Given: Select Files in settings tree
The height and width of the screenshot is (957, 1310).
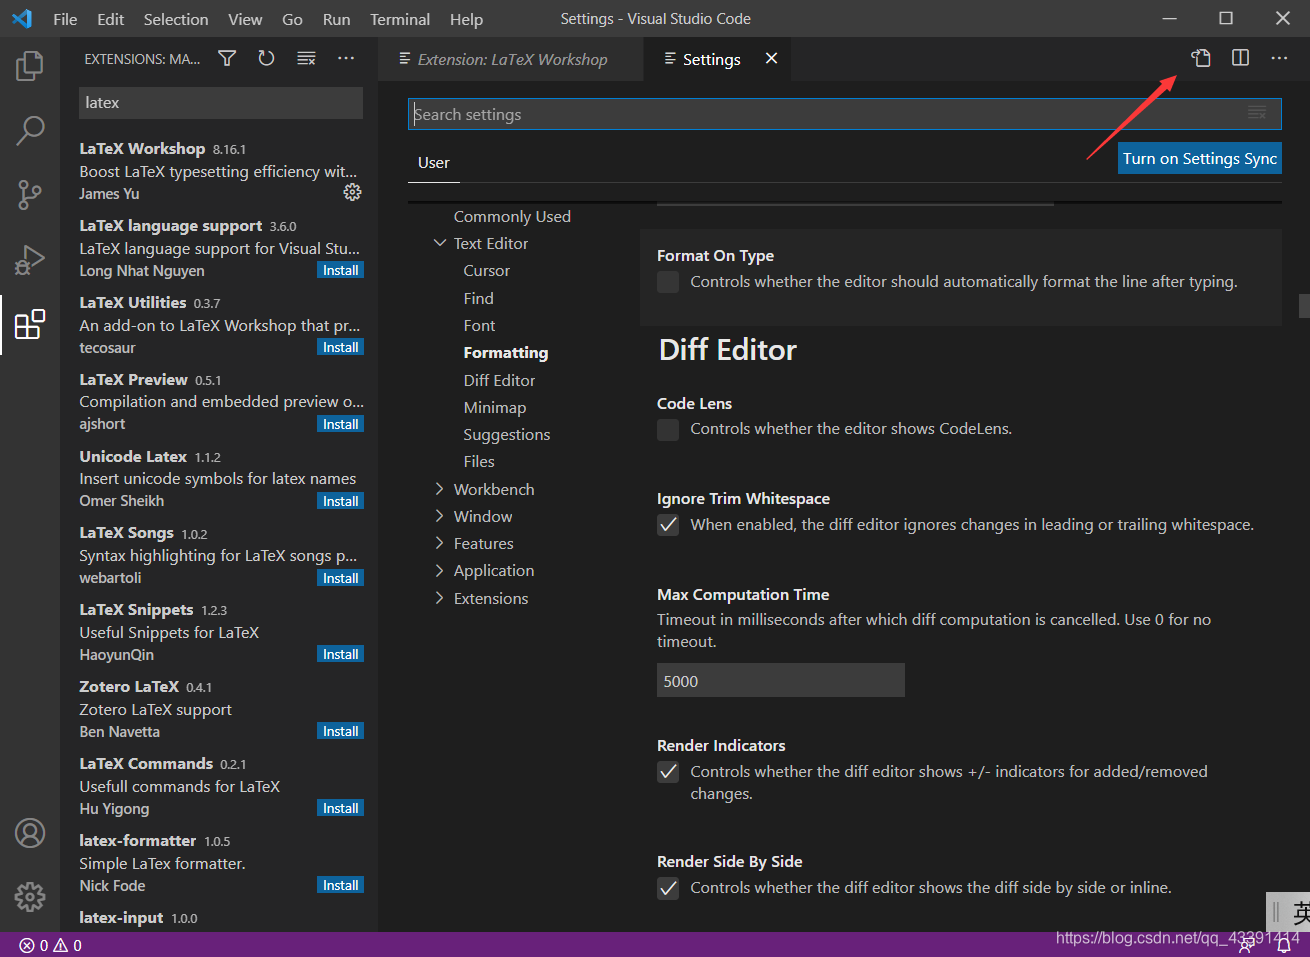Looking at the screenshot, I should [x=479, y=461].
